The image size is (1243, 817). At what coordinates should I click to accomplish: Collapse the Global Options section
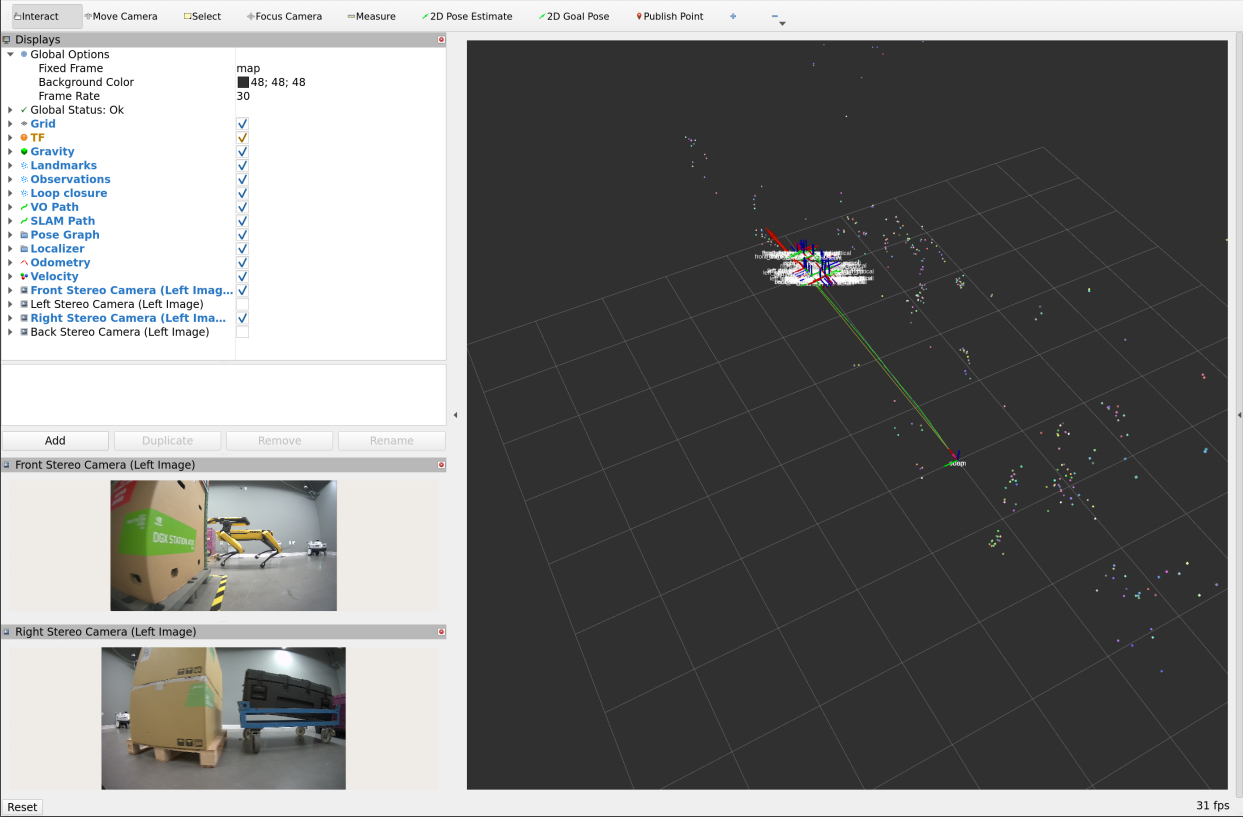click(x=10, y=55)
